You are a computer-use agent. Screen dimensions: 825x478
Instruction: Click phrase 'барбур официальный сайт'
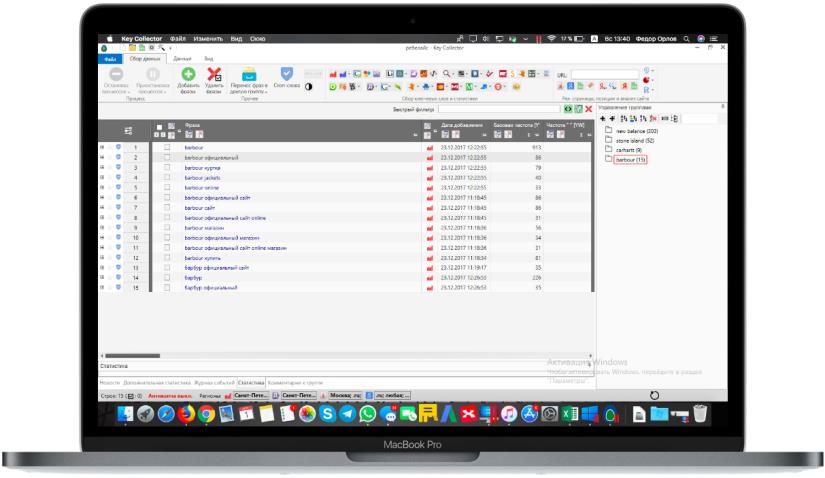(x=216, y=268)
